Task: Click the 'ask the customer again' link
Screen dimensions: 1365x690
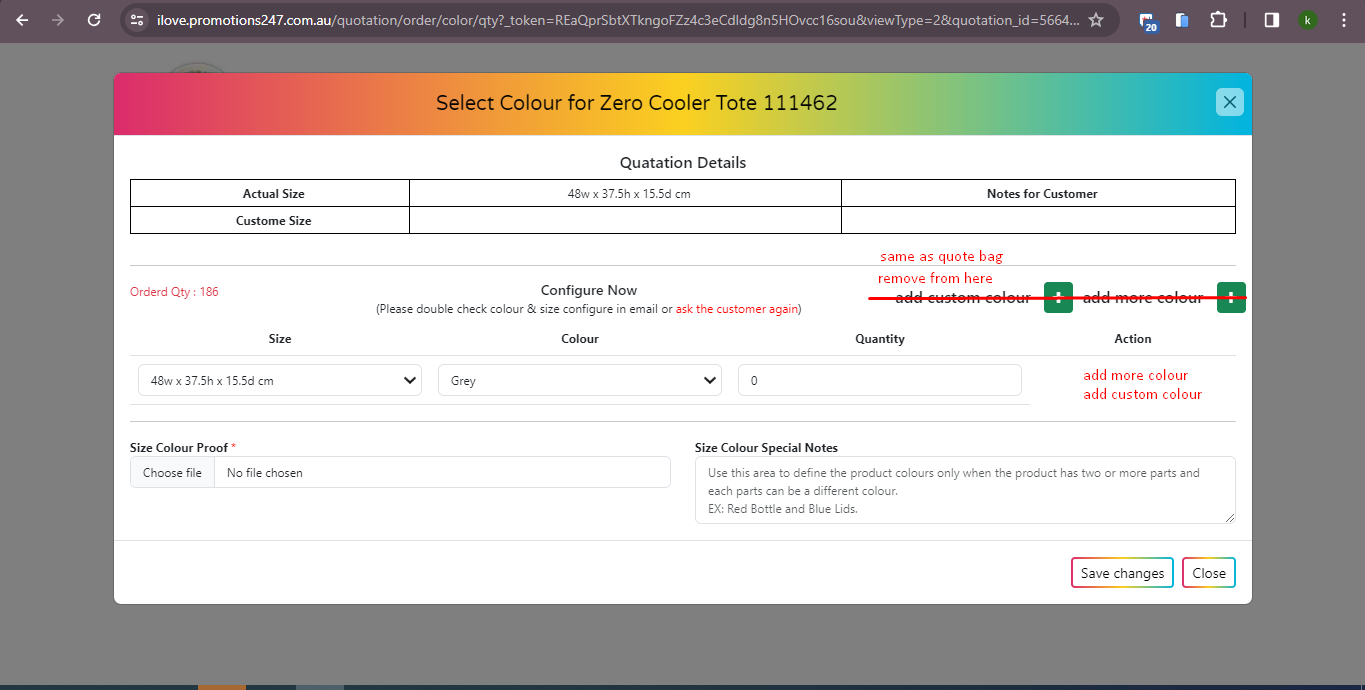Action: pos(736,309)
